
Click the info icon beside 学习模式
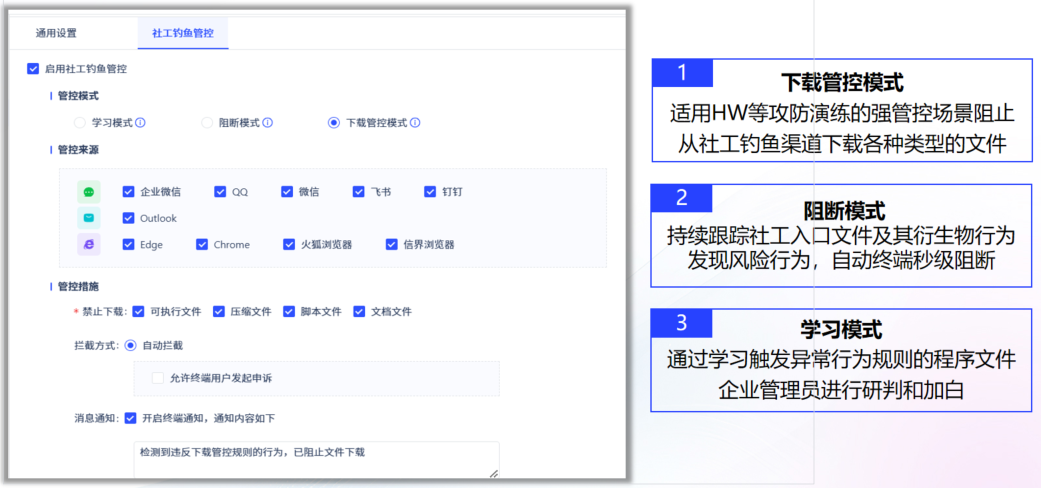pos(141,123)
